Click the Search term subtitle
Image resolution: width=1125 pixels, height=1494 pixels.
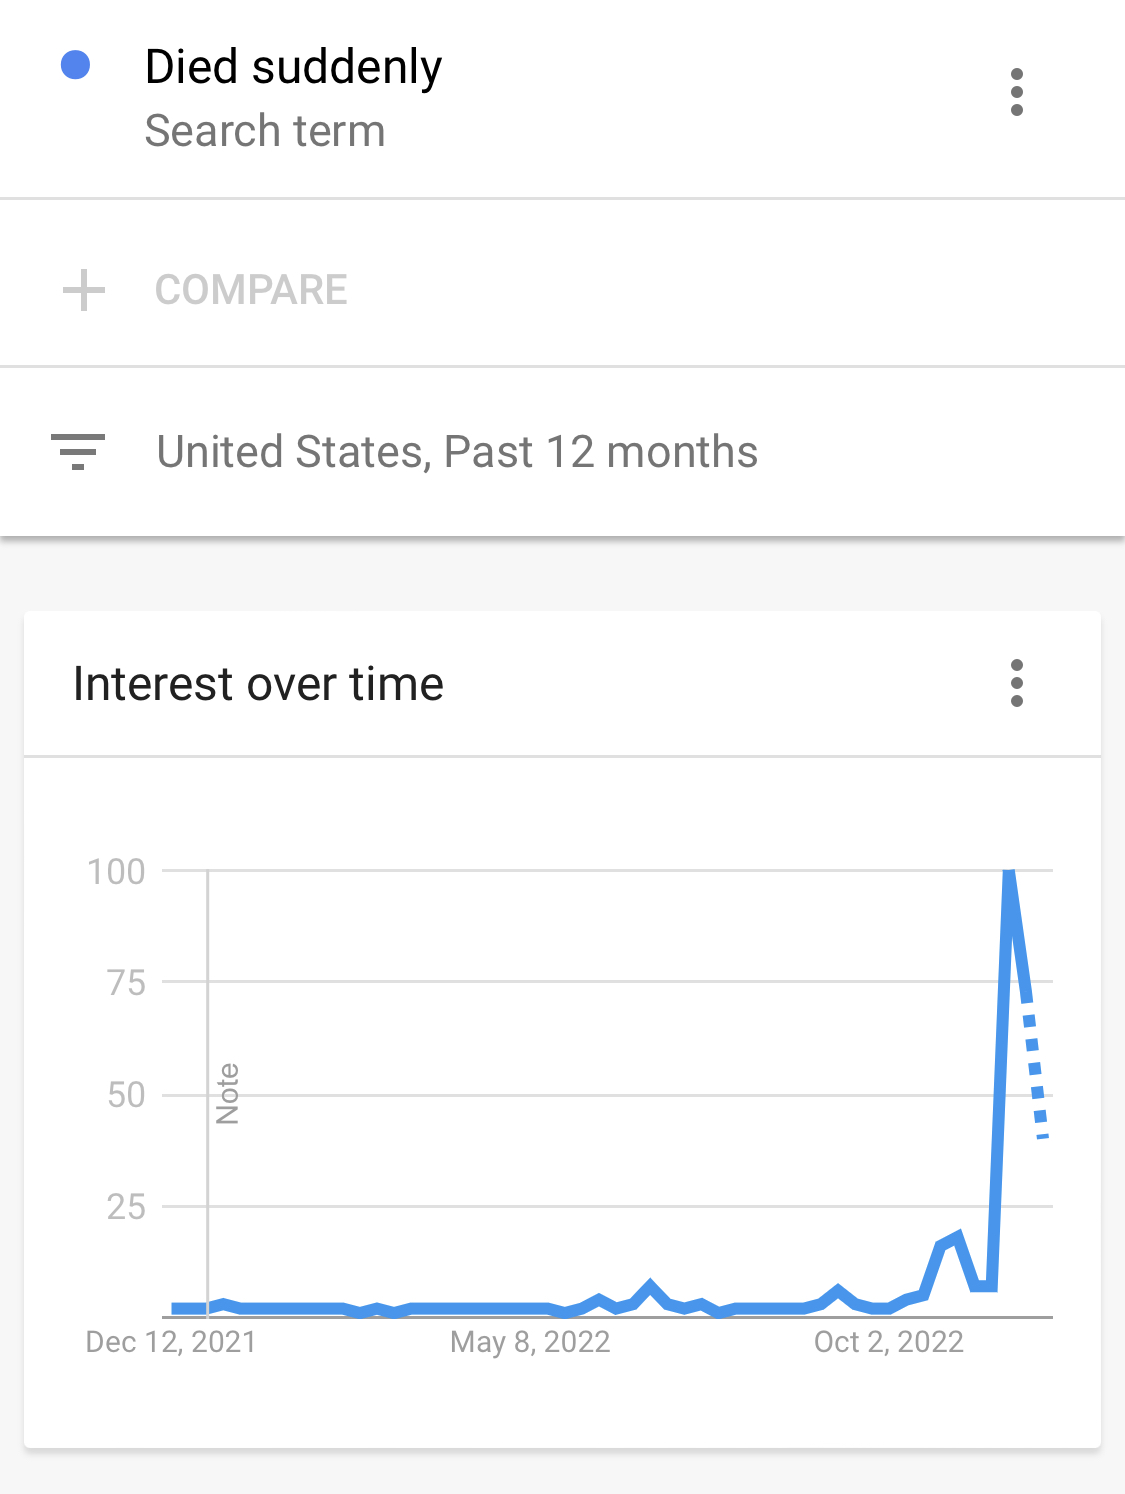[x=265, y=131]
